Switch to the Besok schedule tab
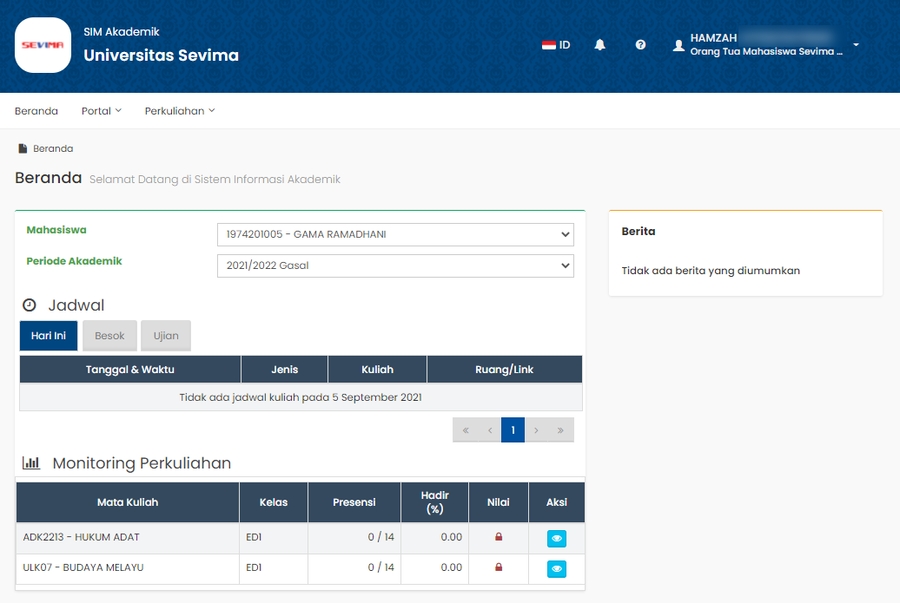The width and height of the screenshot is (900, 603). coord(110,336)
